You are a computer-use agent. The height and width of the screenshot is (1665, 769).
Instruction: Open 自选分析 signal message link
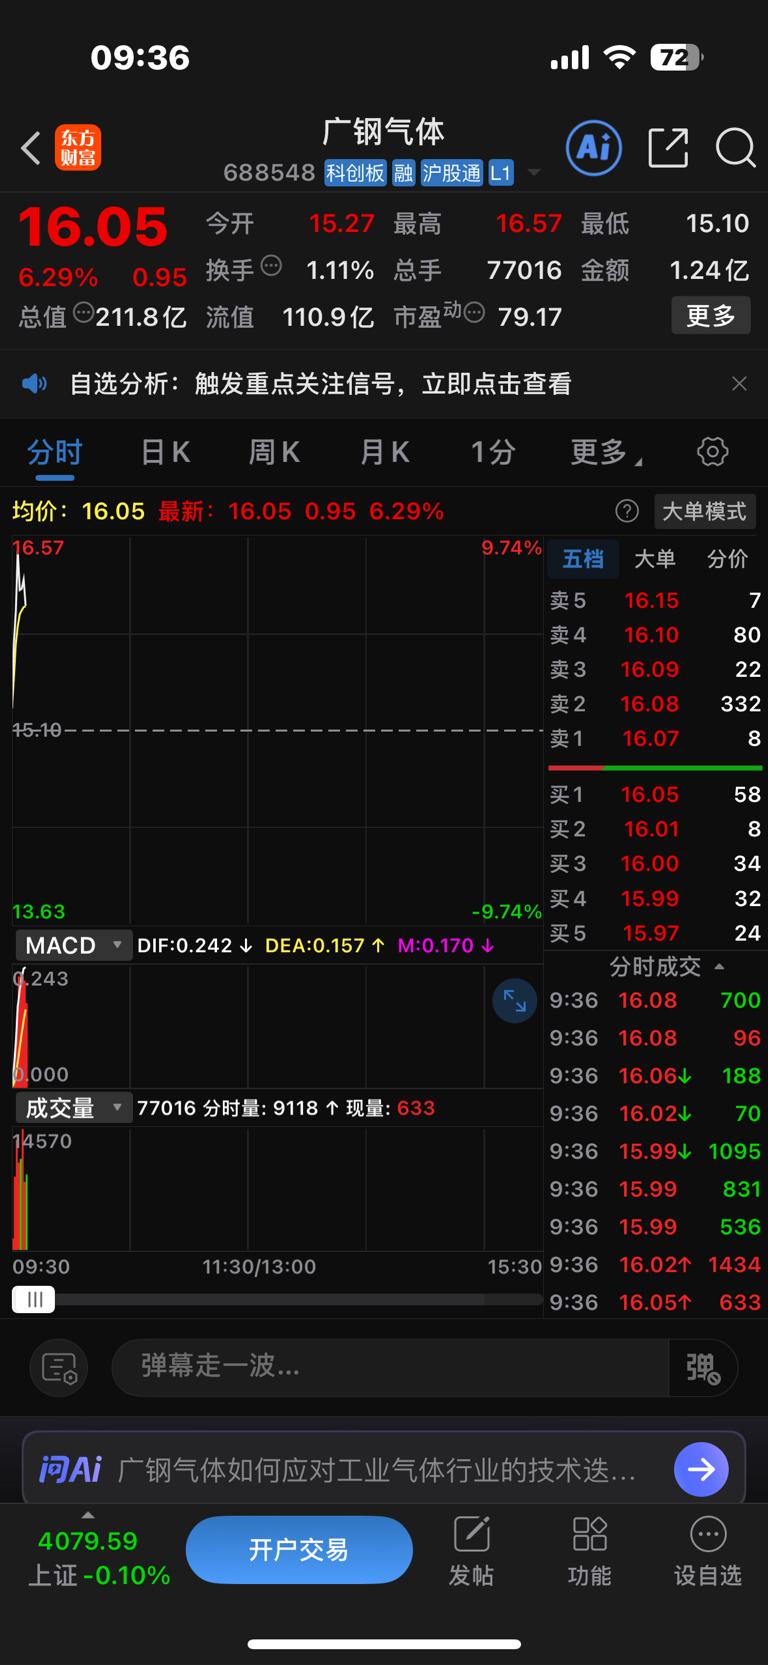[x=321, y=384]
